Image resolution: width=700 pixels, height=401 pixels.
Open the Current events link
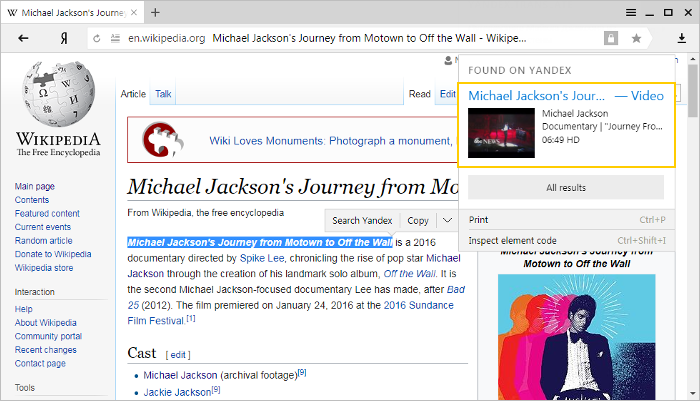[42, 227]
